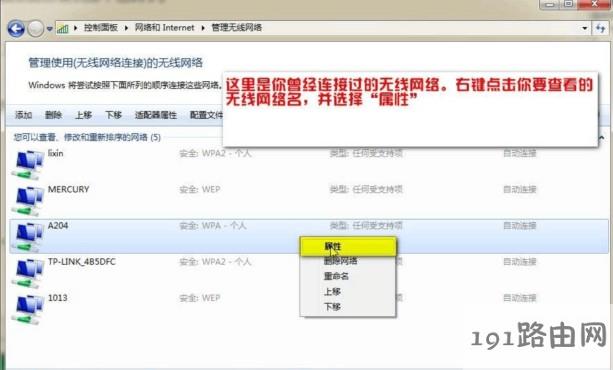Click the 网络和 Internet breadcrumb link
The width and height of the screenshot is (613, 370).
[x=164, y=28]
